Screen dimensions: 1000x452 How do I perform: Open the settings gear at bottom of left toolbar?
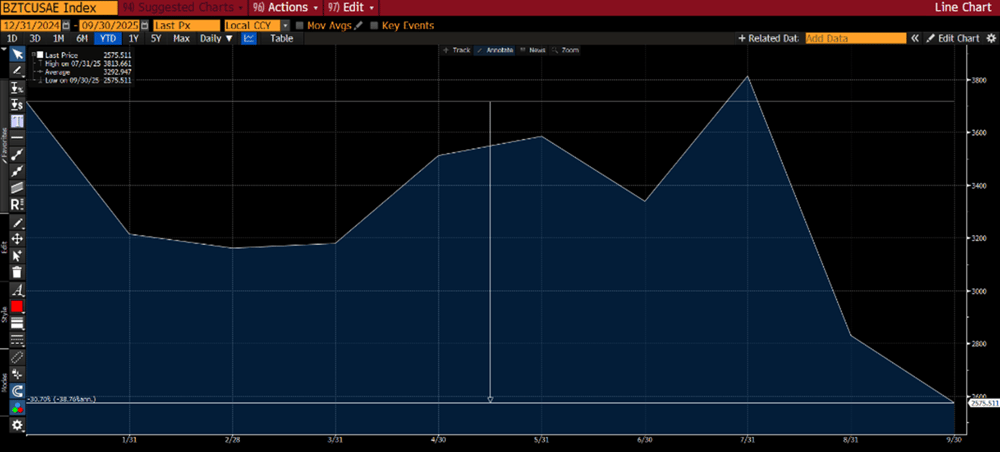pyautogui.click(x=17, y=425)
